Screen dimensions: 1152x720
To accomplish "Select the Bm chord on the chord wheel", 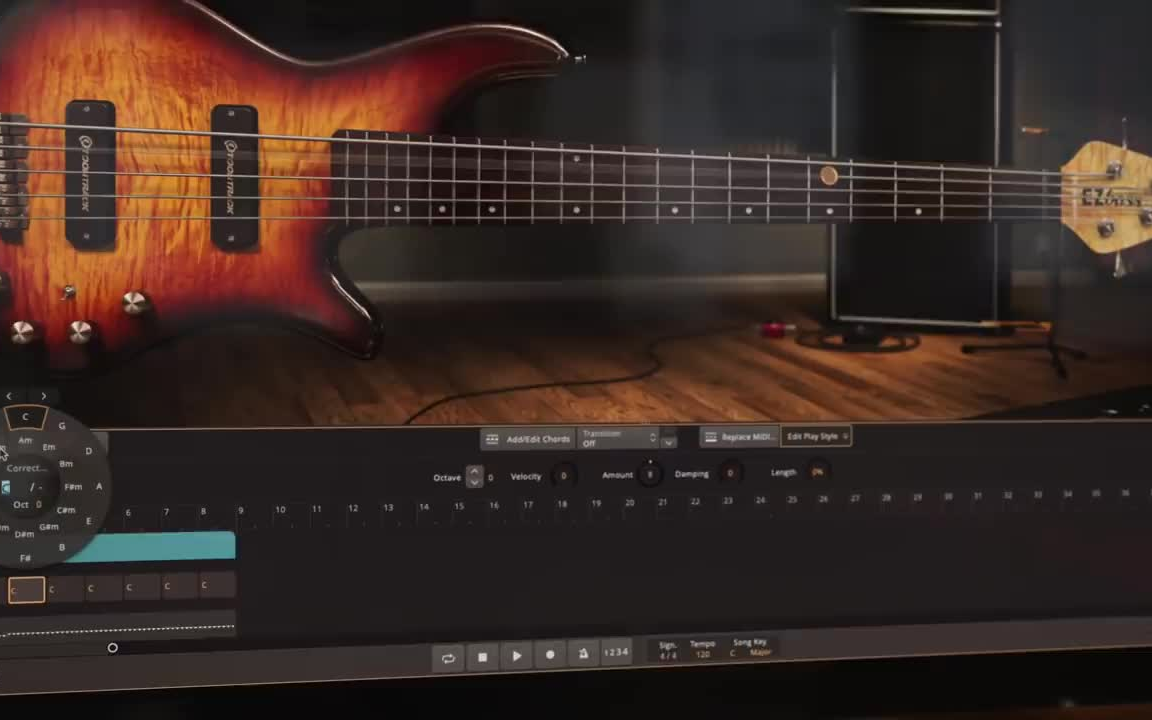I will coord(66,464).
